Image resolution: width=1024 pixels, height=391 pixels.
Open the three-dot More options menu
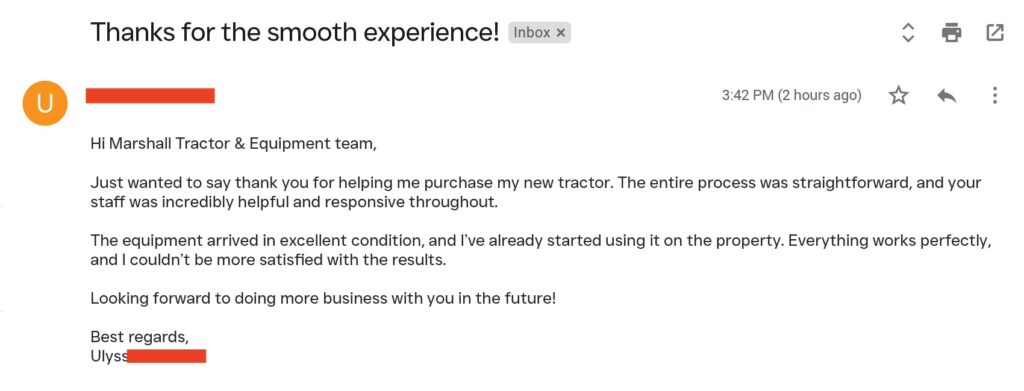coord(994,96)
